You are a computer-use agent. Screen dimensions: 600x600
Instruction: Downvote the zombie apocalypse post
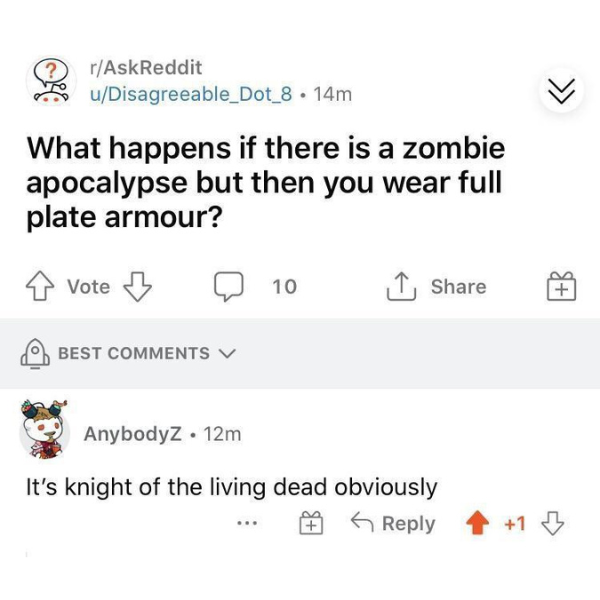tap(137, 287)
